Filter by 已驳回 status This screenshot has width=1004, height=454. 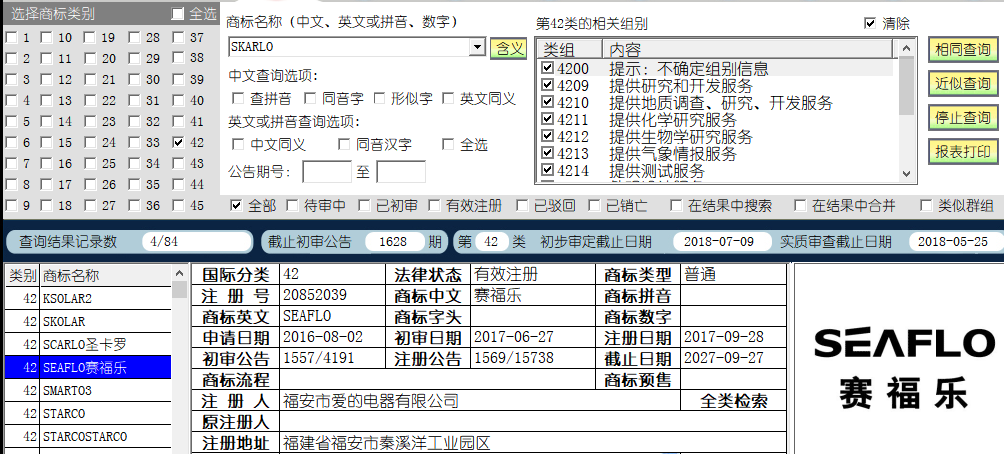[x=522, y=206]
